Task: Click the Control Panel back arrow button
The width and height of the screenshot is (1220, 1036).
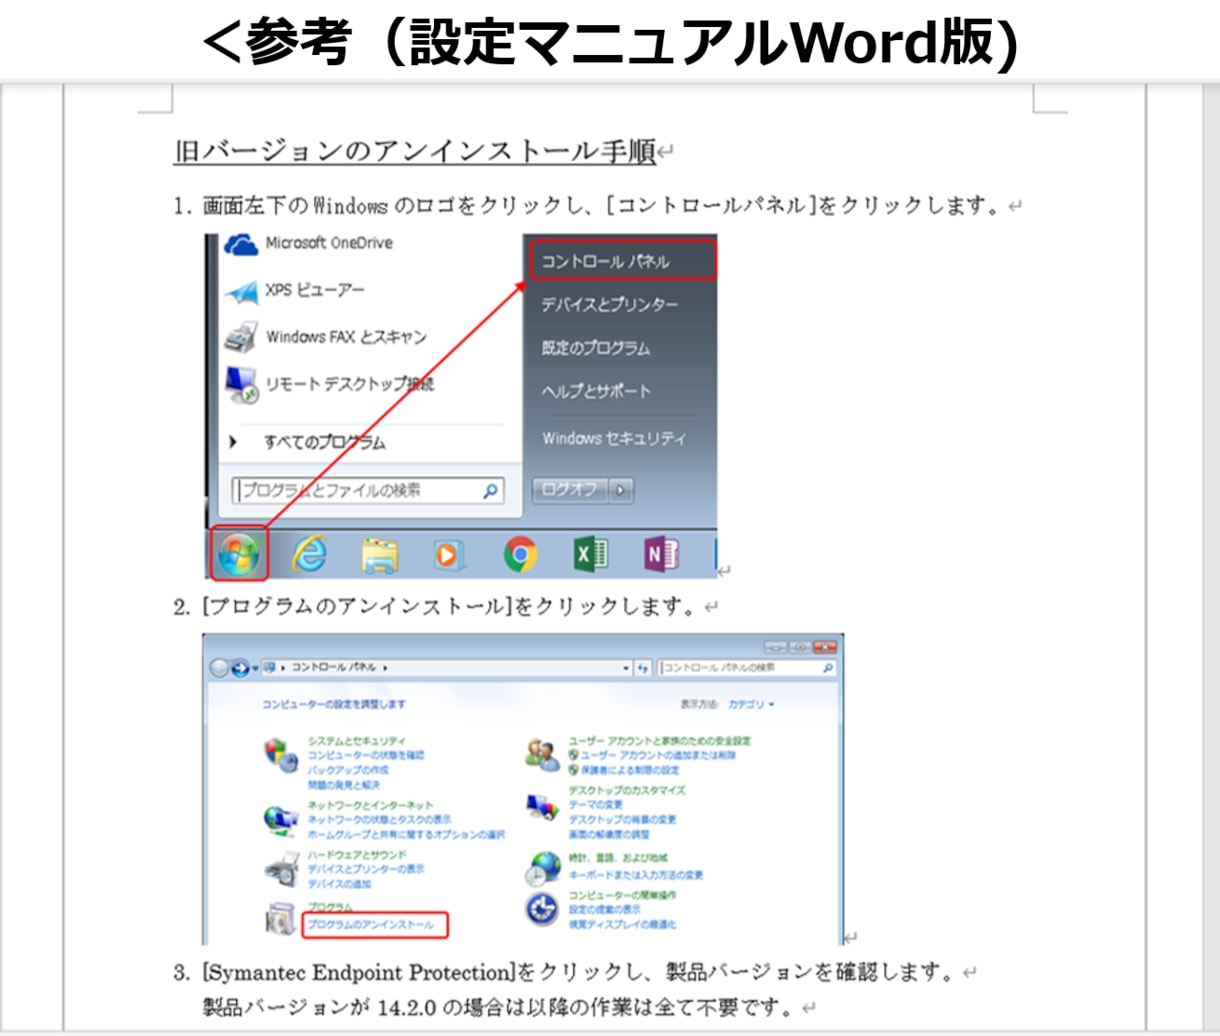Action: click(x=219, y=668)
